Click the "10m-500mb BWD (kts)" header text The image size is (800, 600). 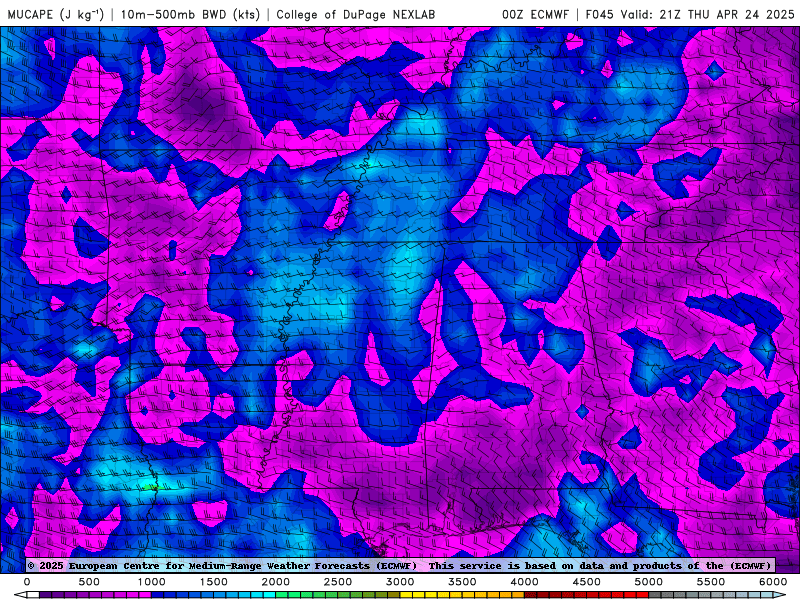point(190,14)
